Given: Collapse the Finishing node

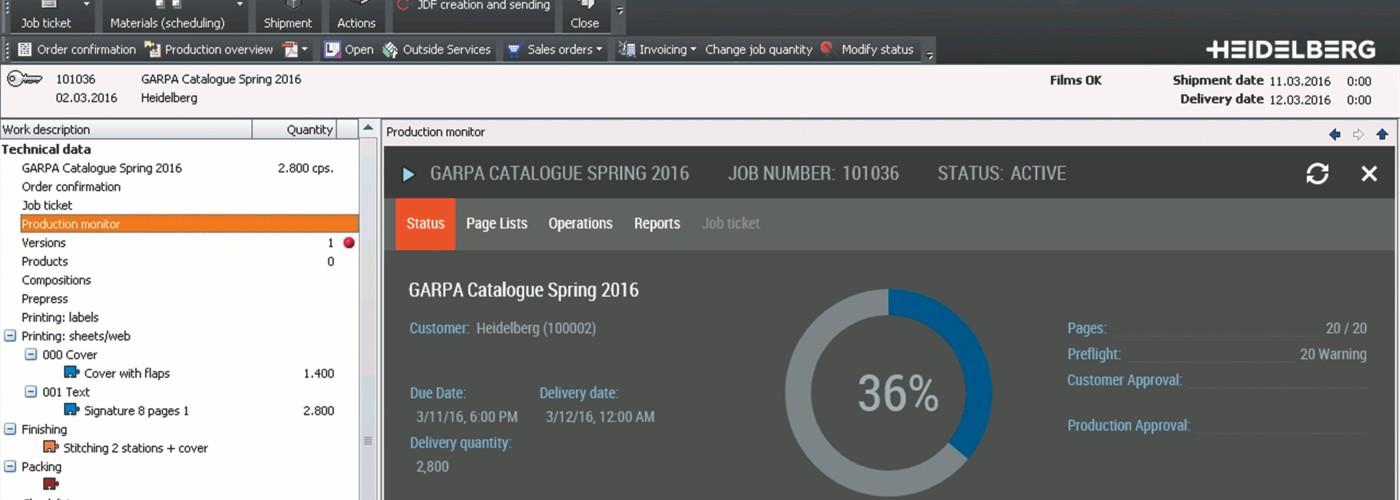Looking at the screenshot, I should point(10,429).
